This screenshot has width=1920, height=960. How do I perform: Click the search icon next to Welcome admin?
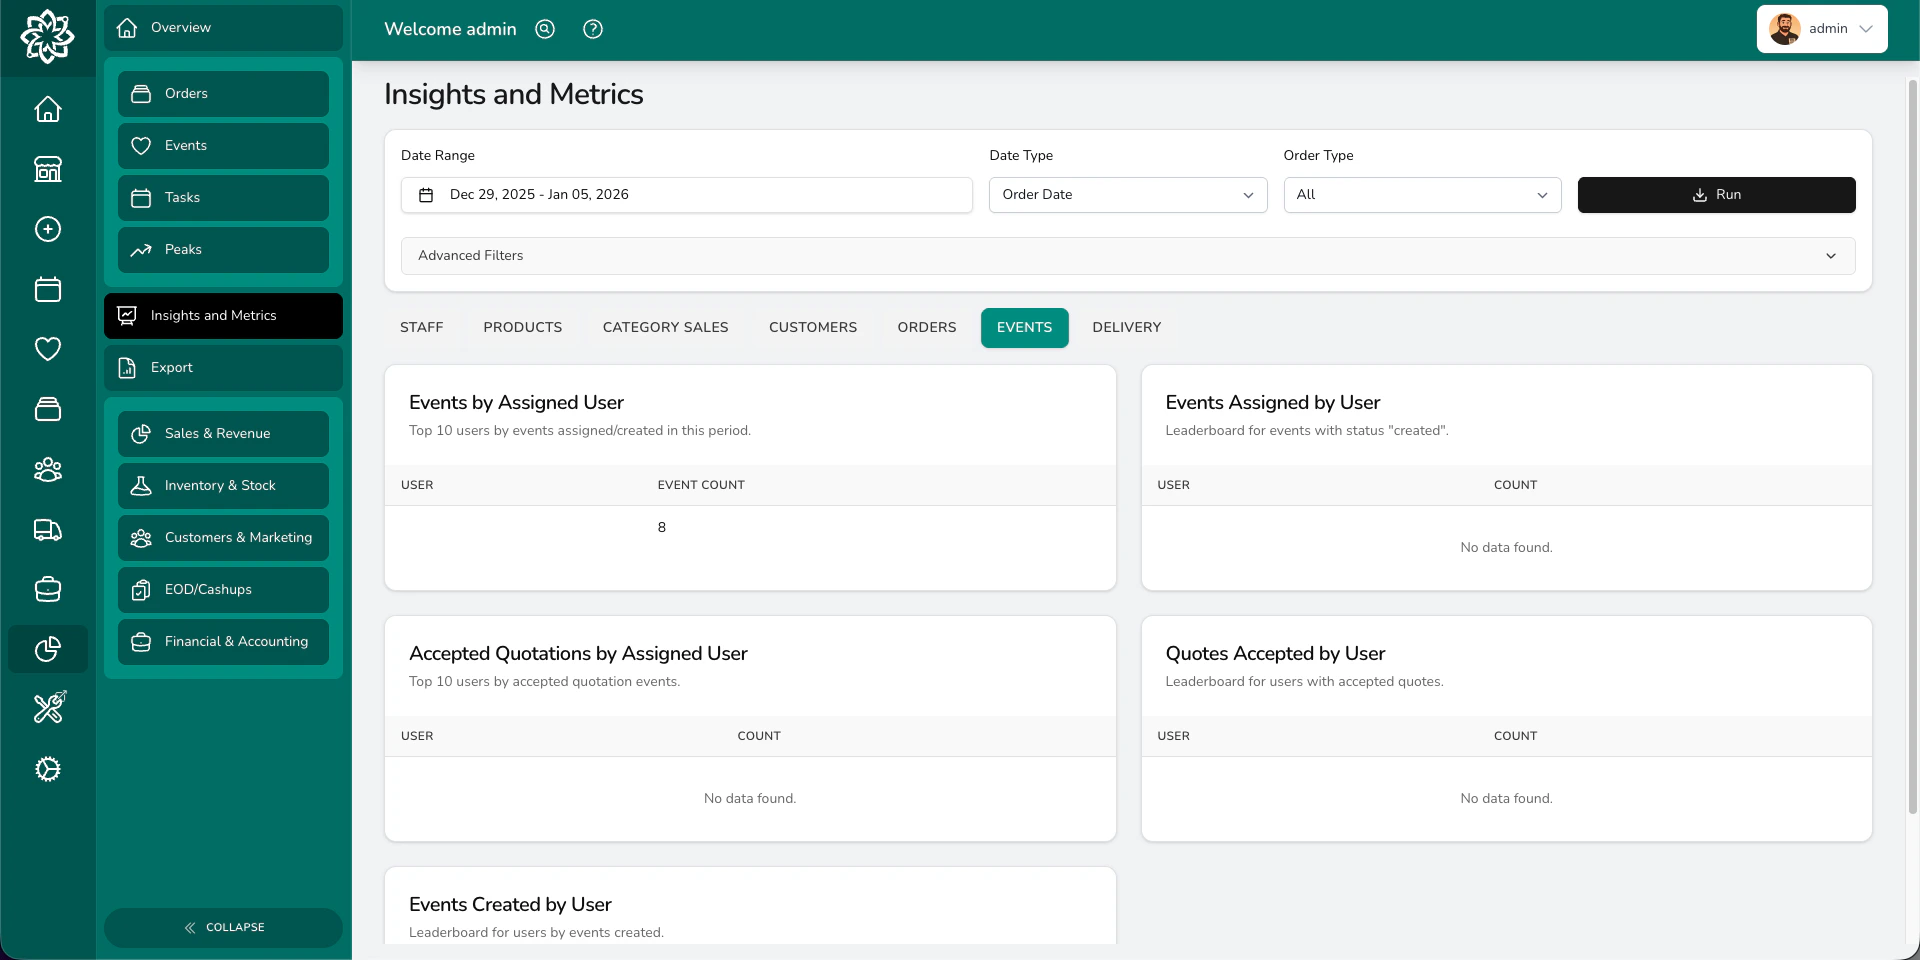pos(544,29)
